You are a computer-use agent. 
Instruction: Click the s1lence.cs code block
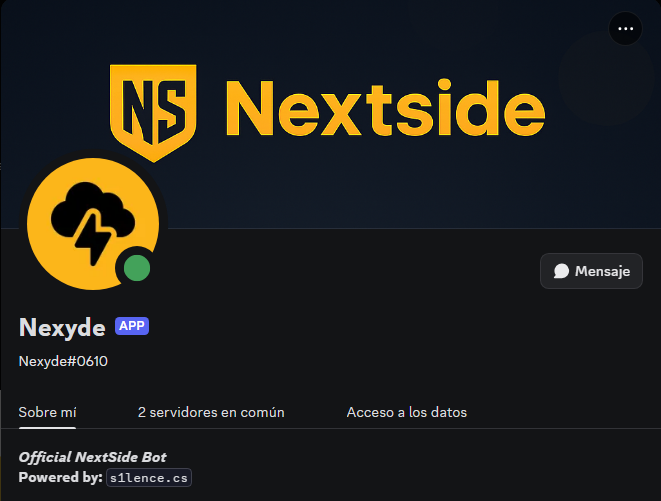point(149,478)
